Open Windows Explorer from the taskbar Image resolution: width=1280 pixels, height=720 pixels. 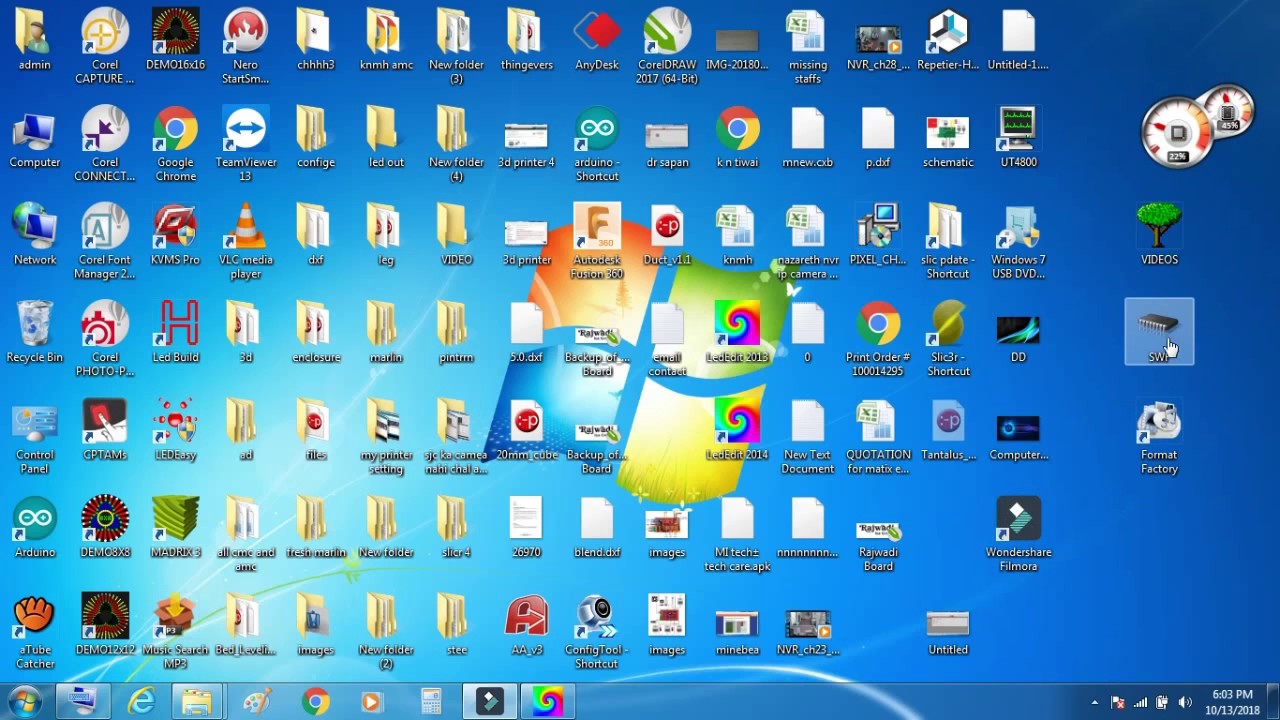tap(198, 702)
